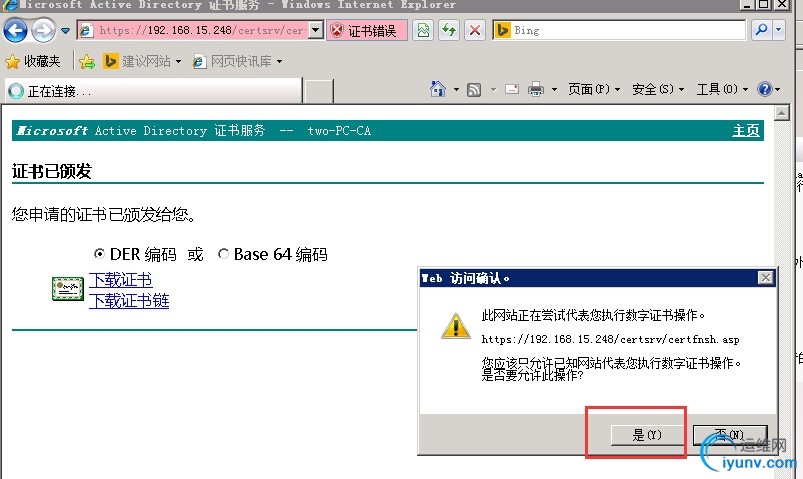Go forward with the Forward arrow button

44,31
